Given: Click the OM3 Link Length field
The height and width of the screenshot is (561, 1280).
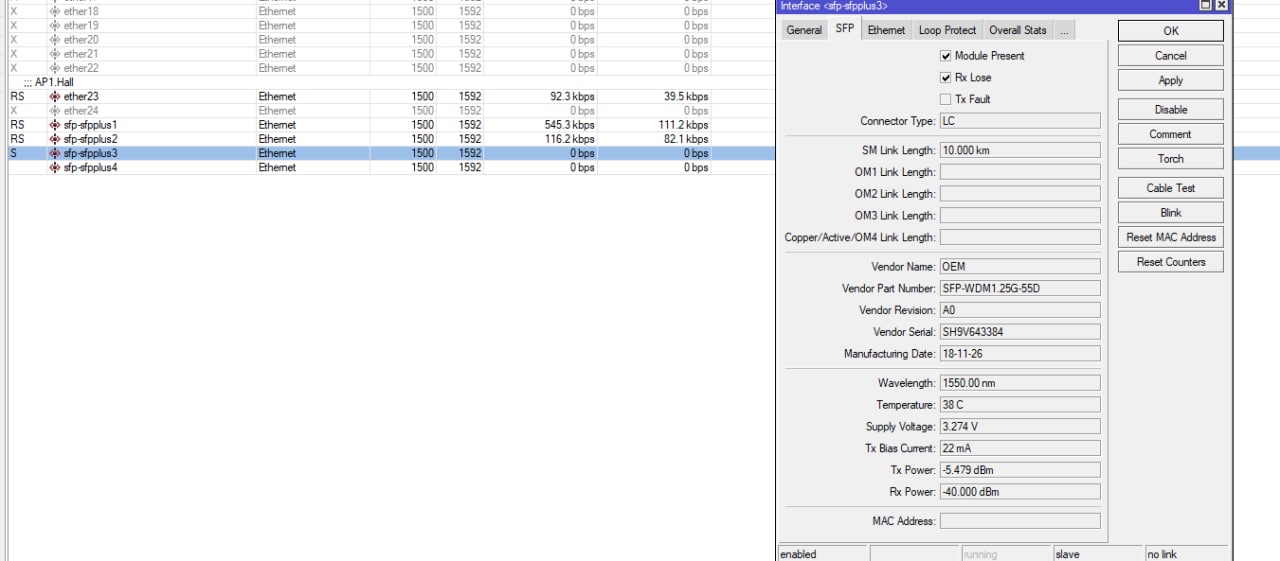Looking at the screenshot, I should coord(1020,216).
